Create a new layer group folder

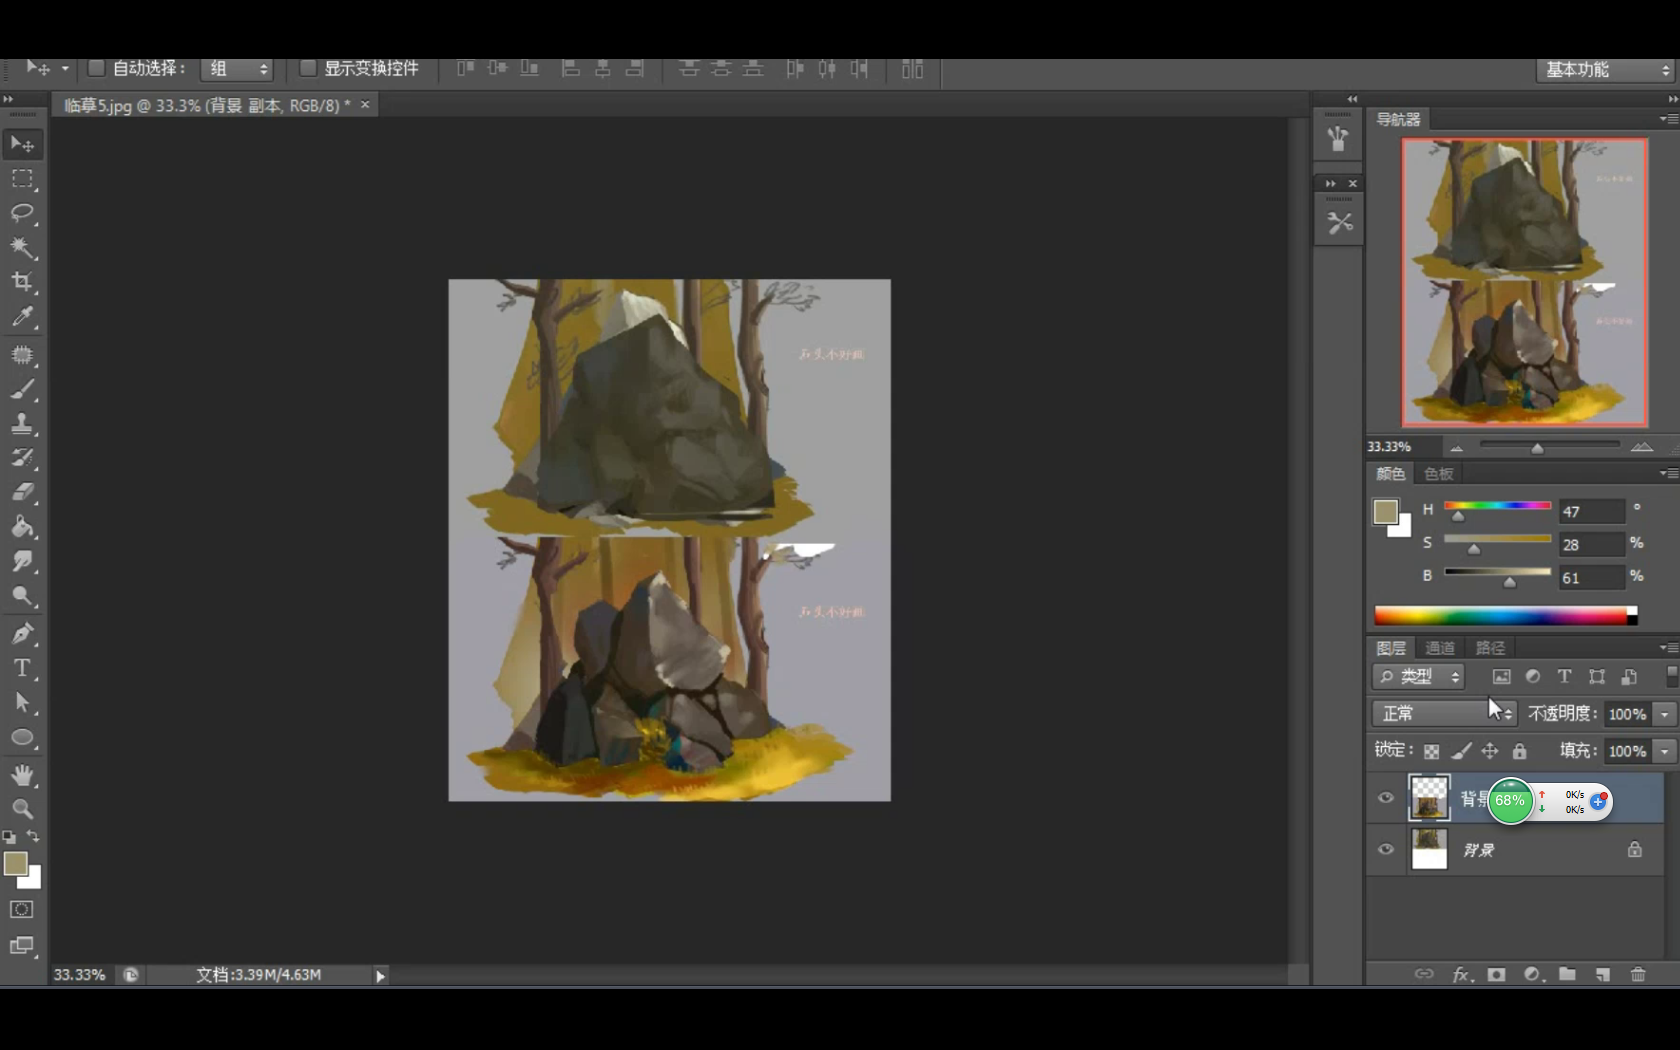(1567, 974)
